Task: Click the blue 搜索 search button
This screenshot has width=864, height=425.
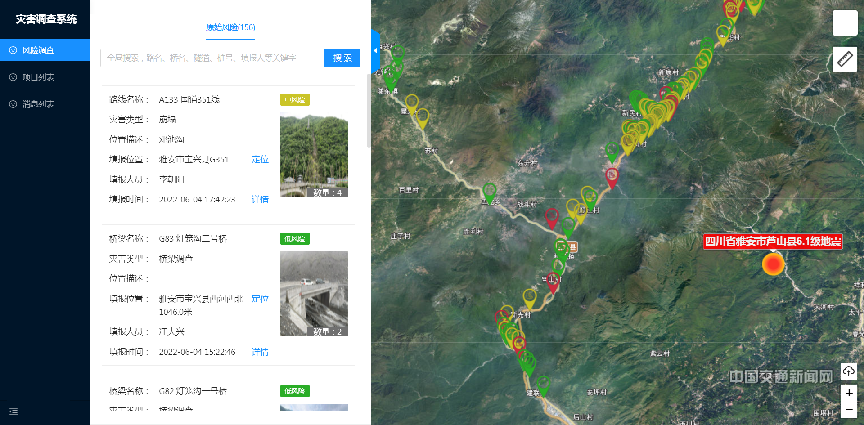Action: tap(341, 58)
